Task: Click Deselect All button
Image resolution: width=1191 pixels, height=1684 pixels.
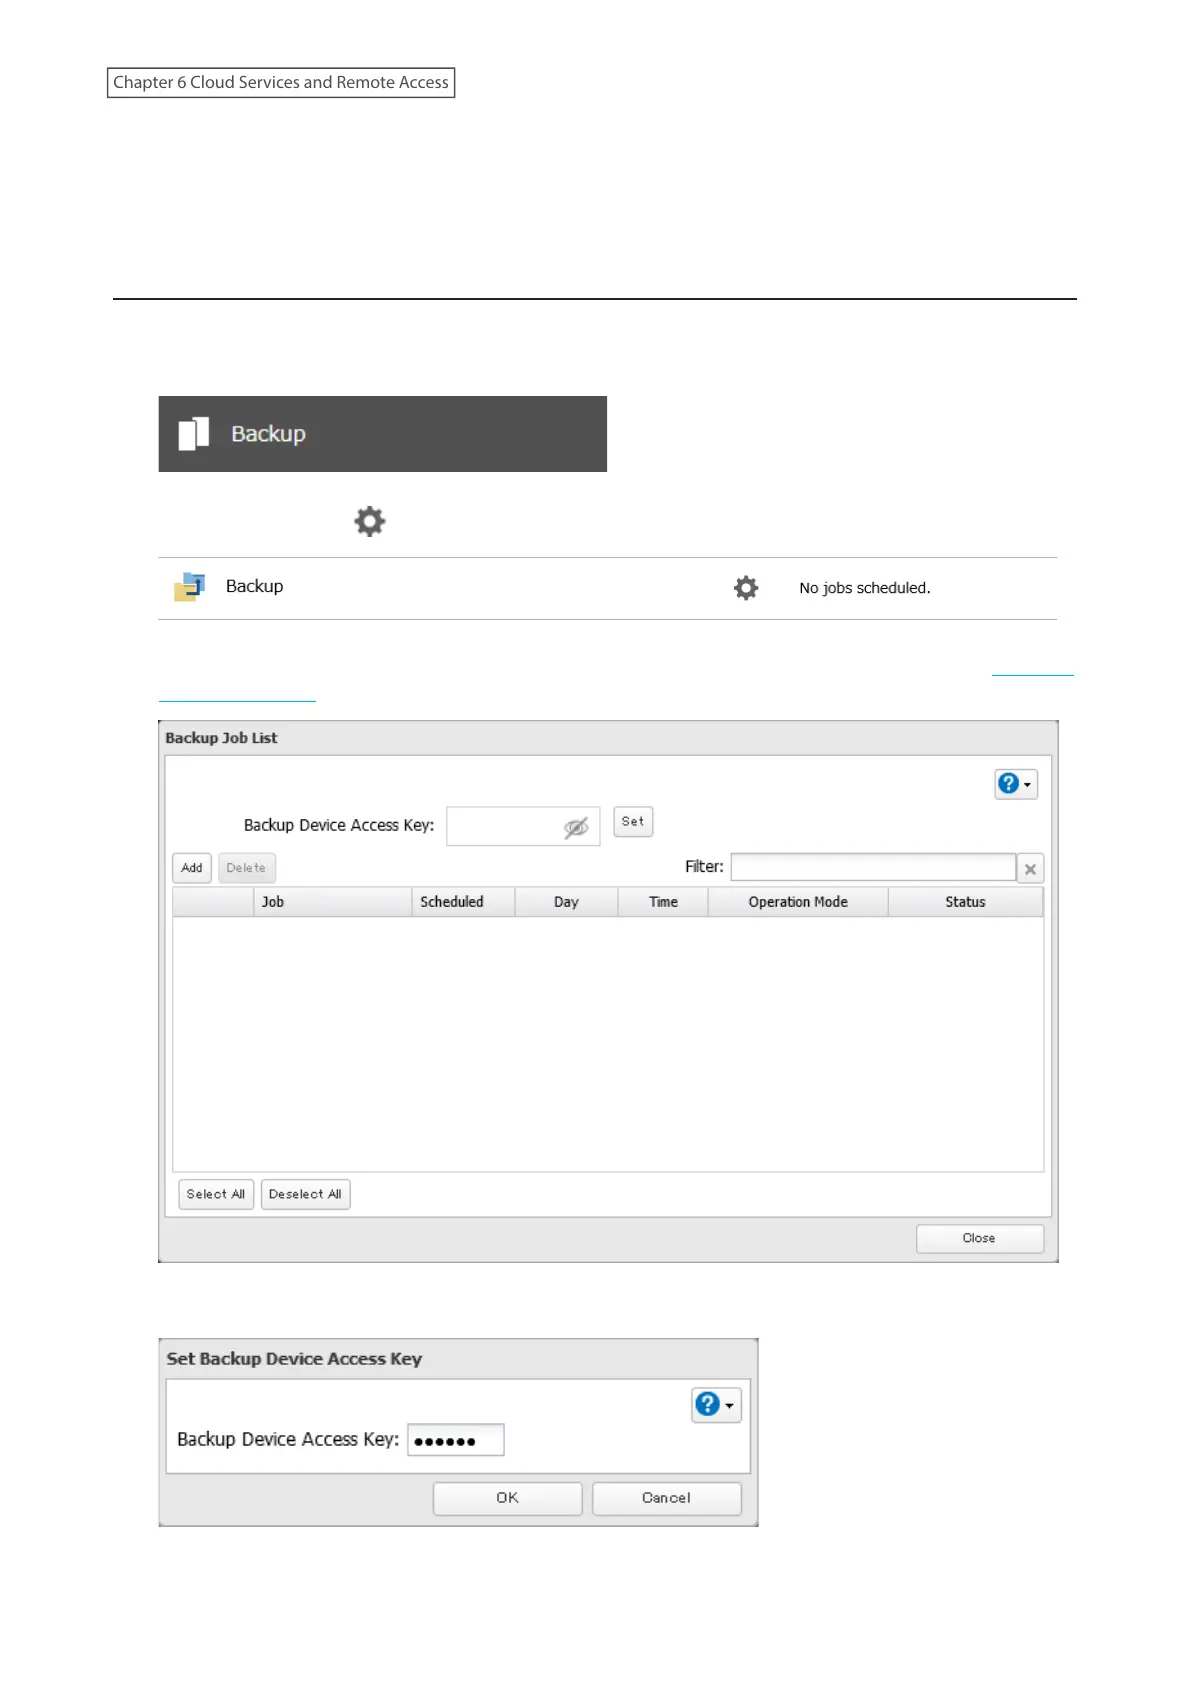Action: tap(305, 1194)
